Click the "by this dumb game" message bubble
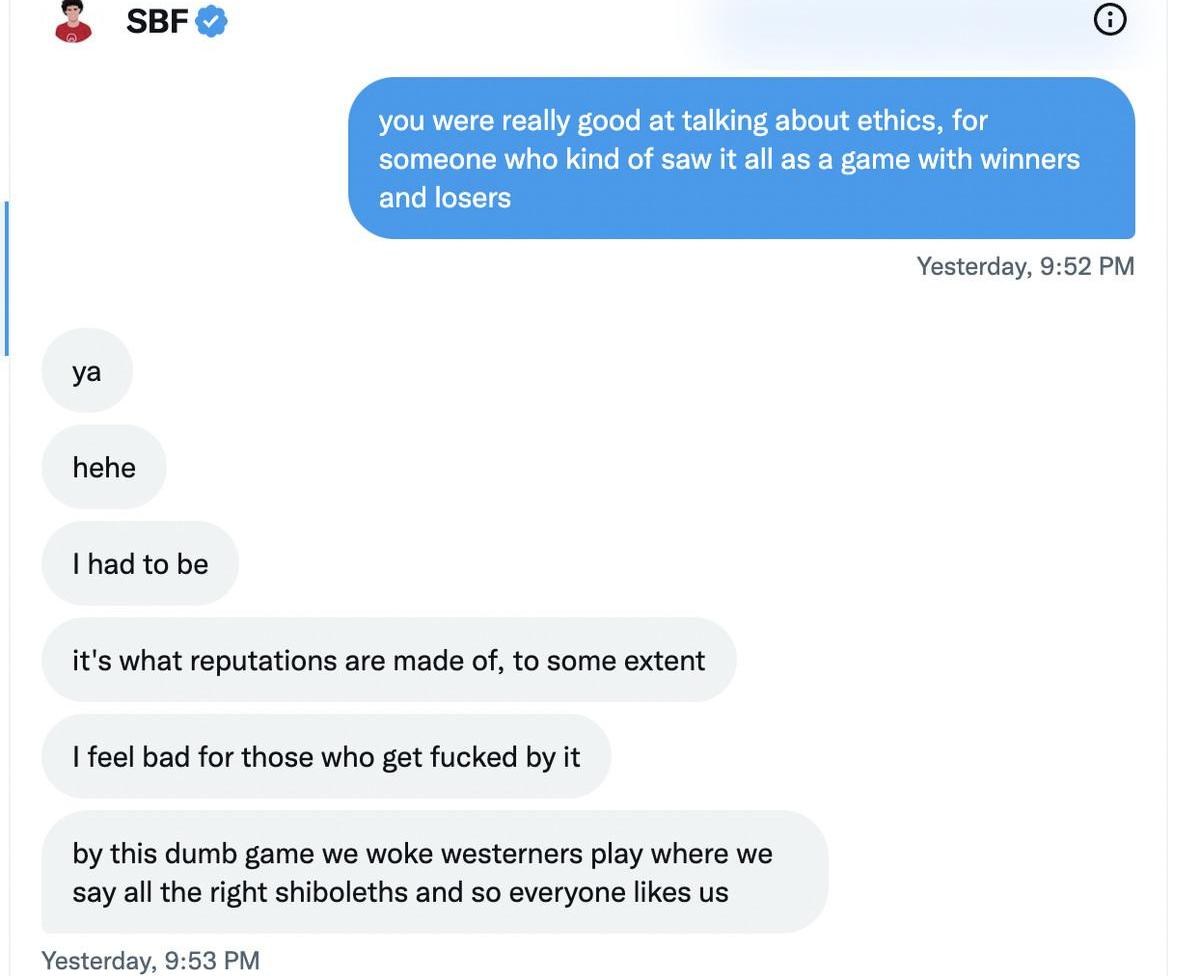The width and height of the screenshot is (1200, 976). point(434,872)
